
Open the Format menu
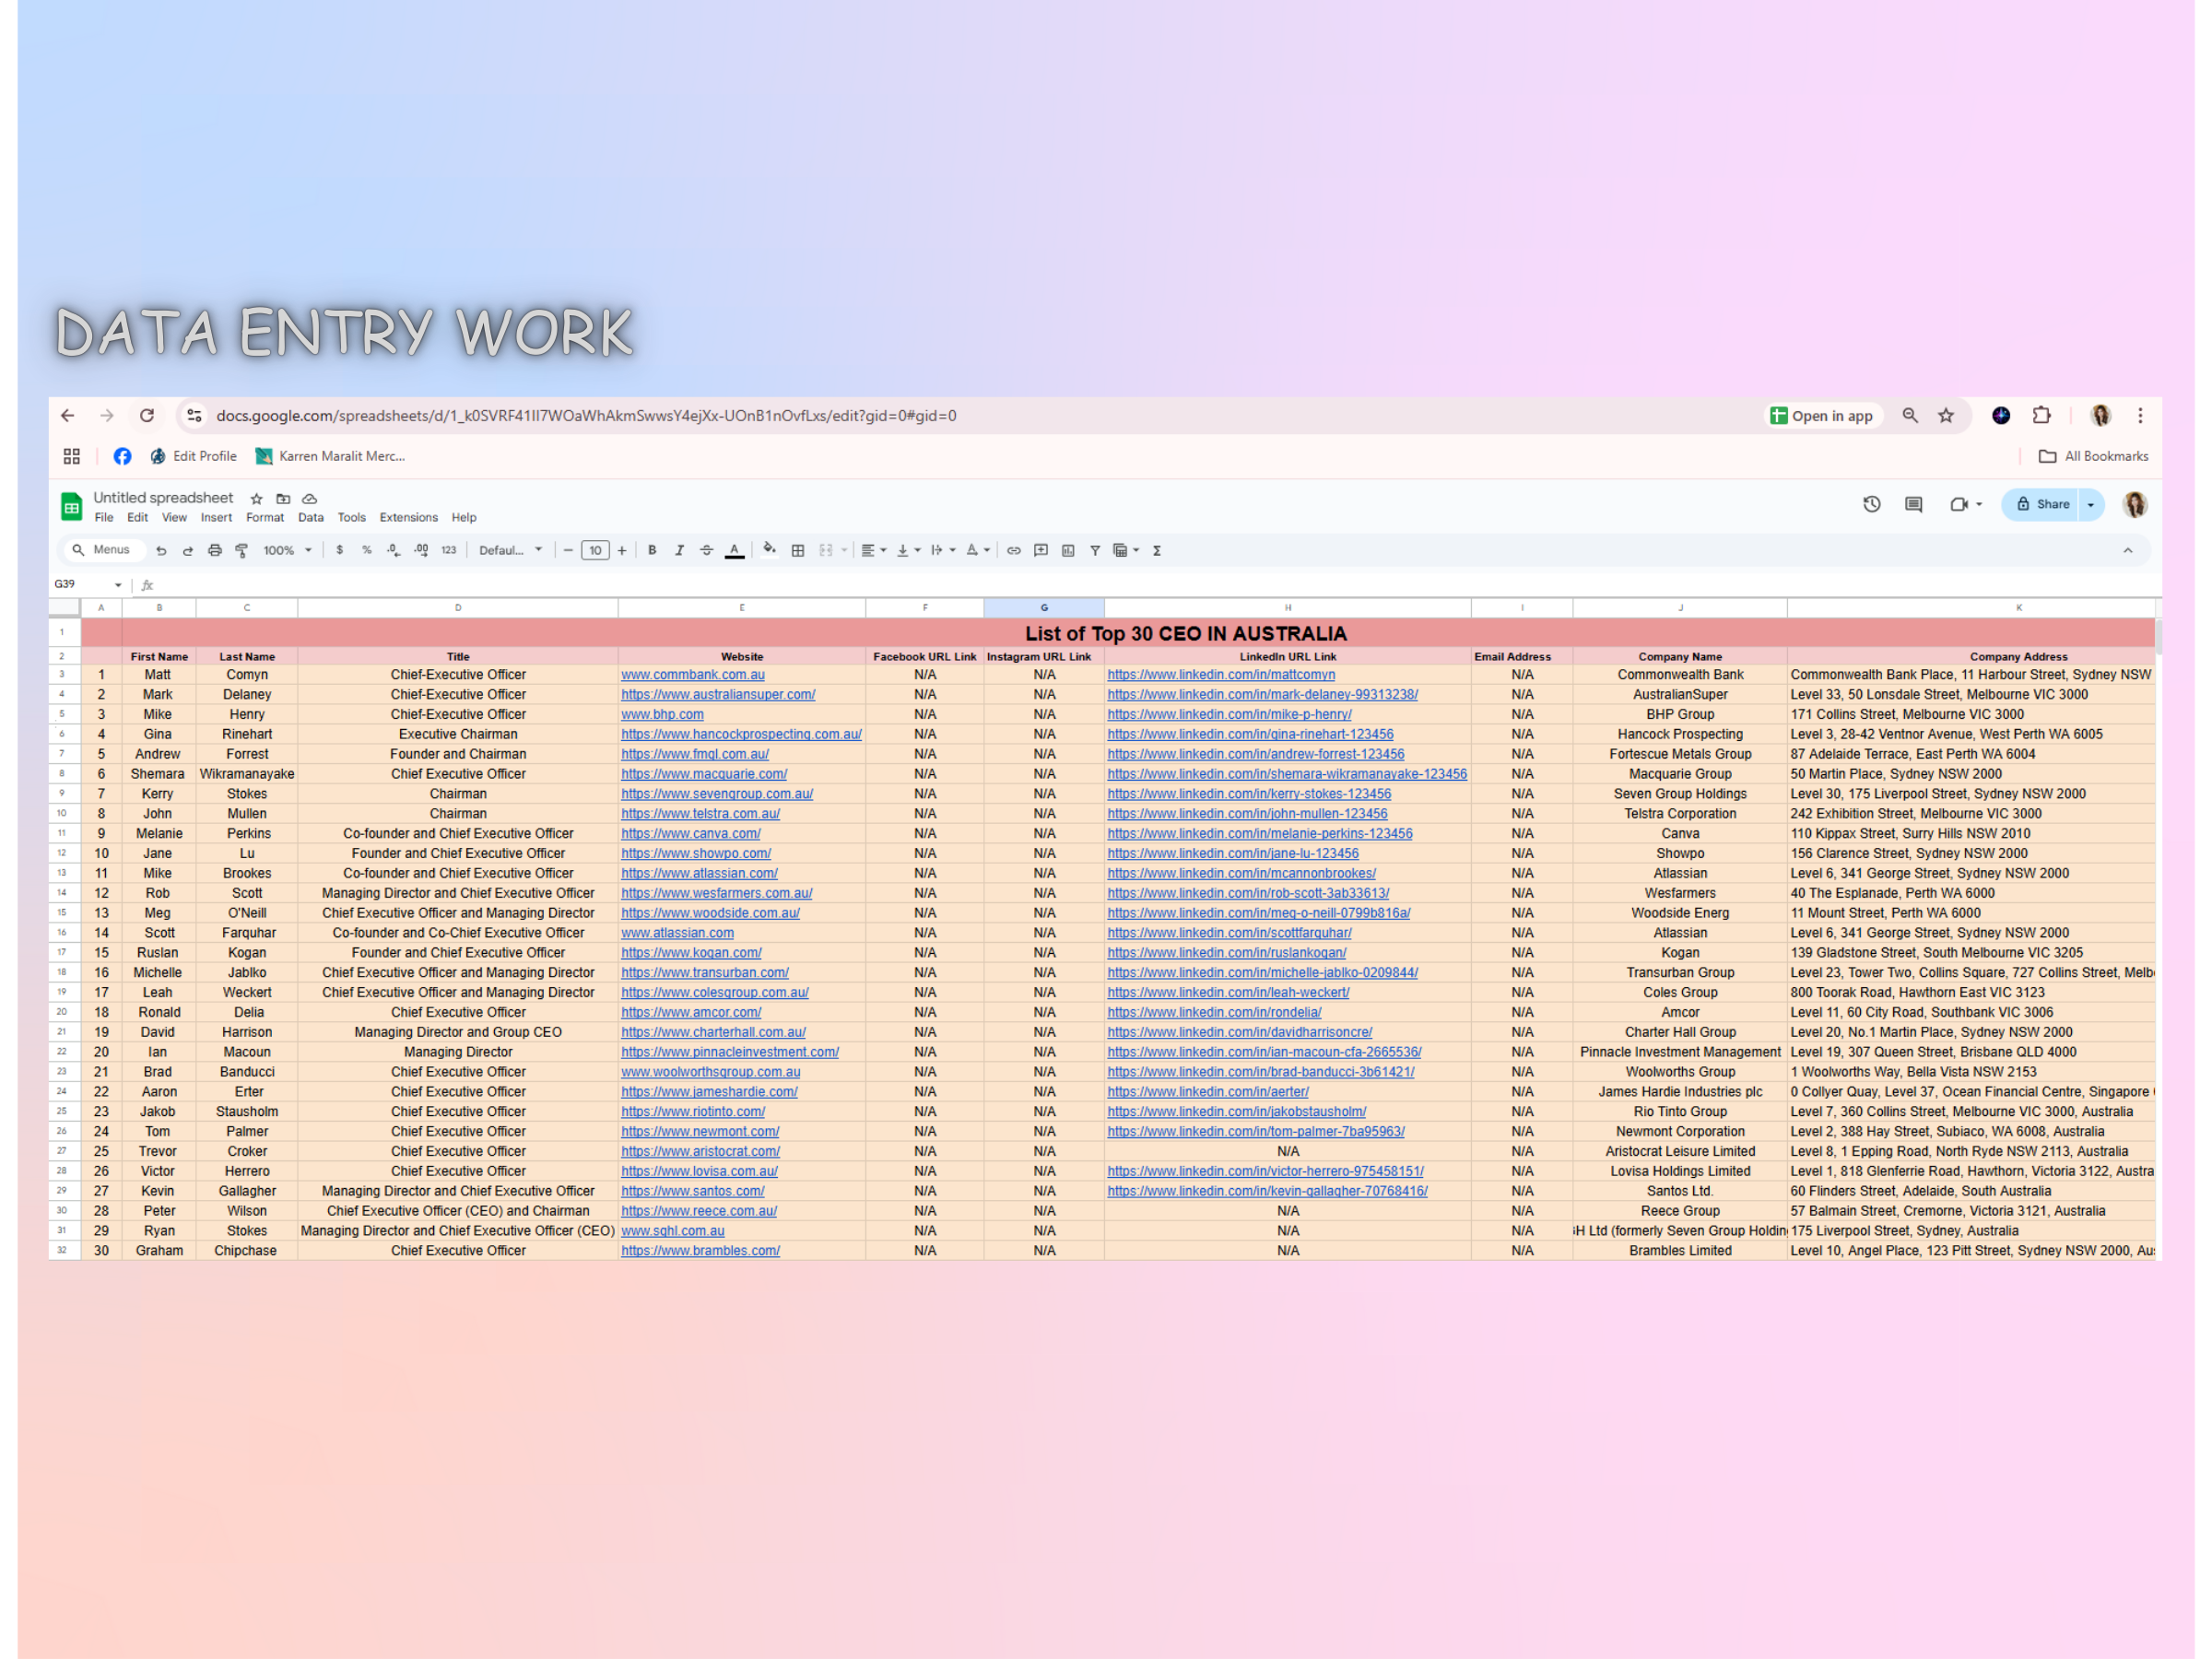pyautogui.click(x=264, y=517)
